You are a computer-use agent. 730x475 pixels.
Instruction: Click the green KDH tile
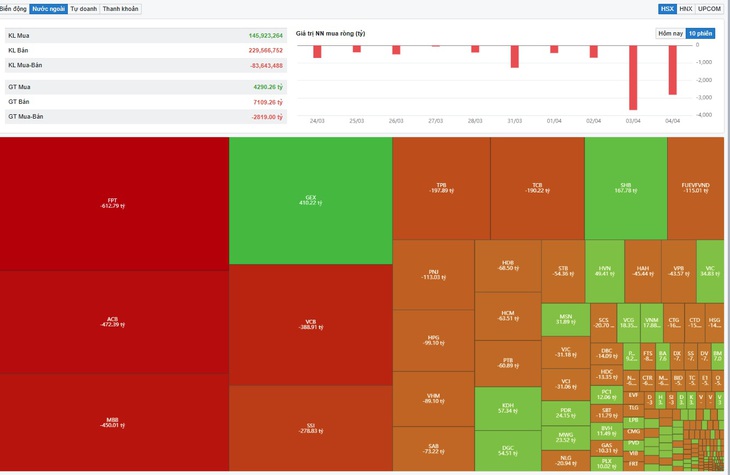click(508, 408)
